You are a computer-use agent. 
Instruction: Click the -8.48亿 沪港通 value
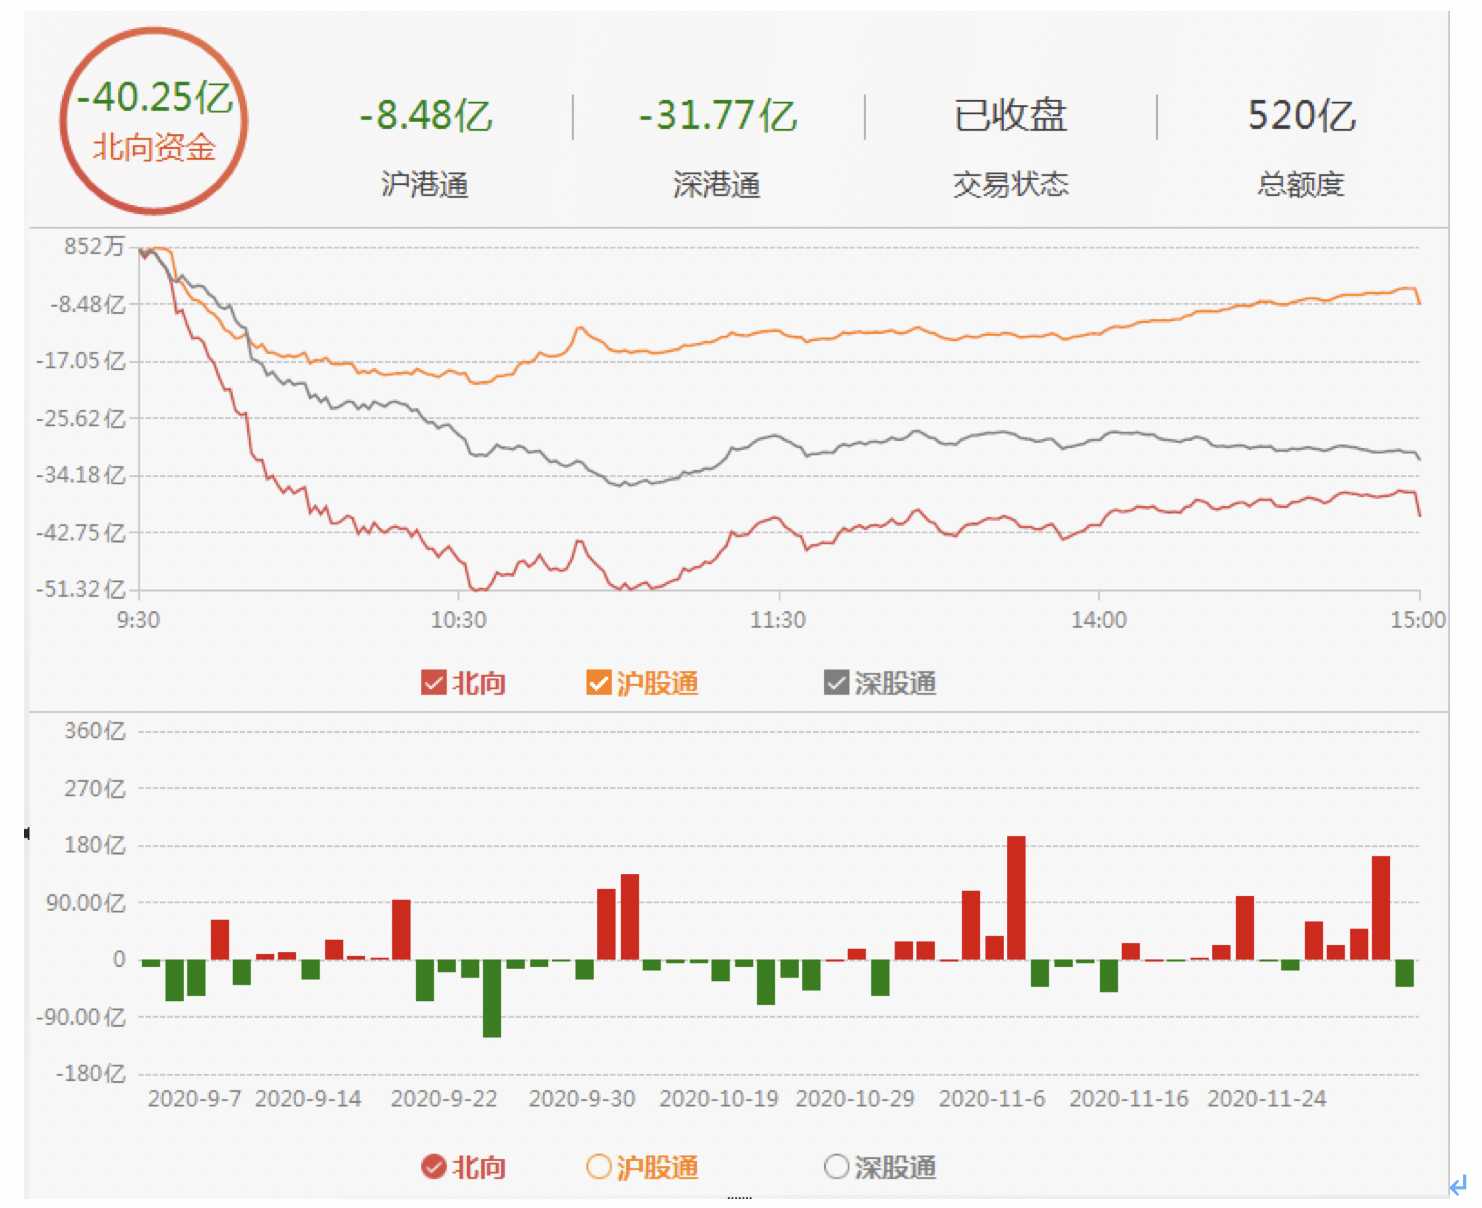click(x=426, y=115)
